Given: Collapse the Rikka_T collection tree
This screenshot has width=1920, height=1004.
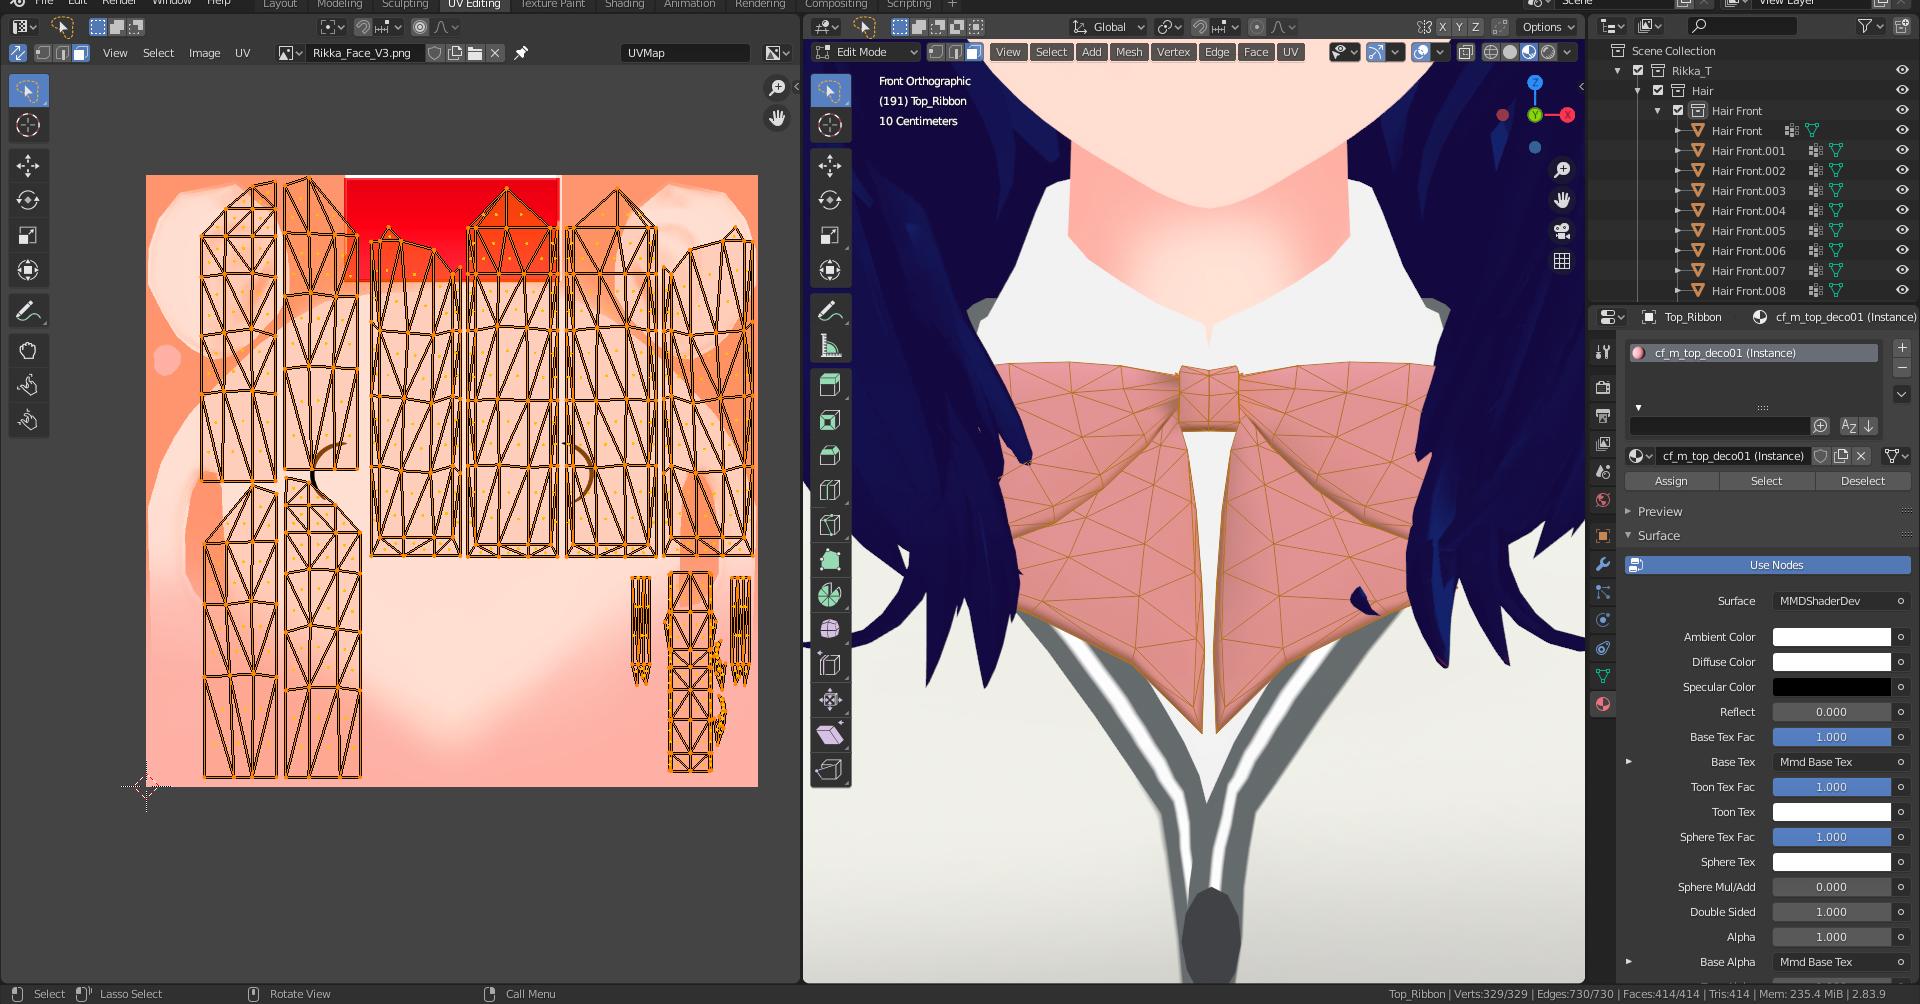Looking at the screenshot, I should pos(1618,70).
